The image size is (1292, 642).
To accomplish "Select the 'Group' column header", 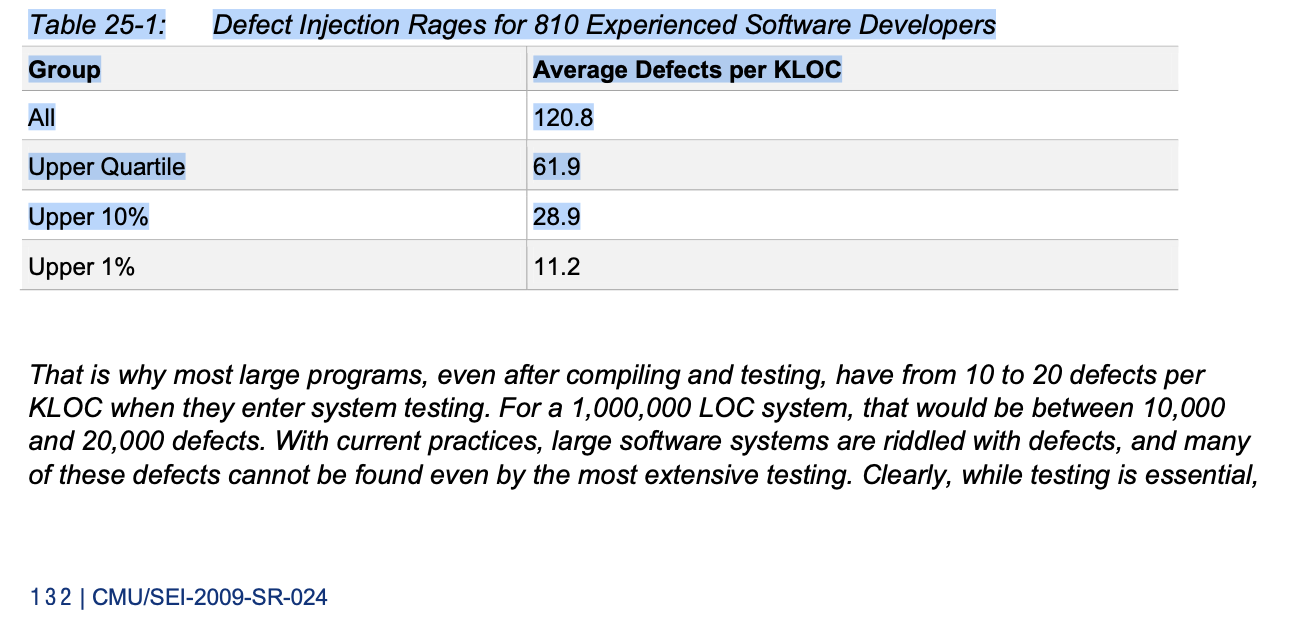I will click(65, 70).
